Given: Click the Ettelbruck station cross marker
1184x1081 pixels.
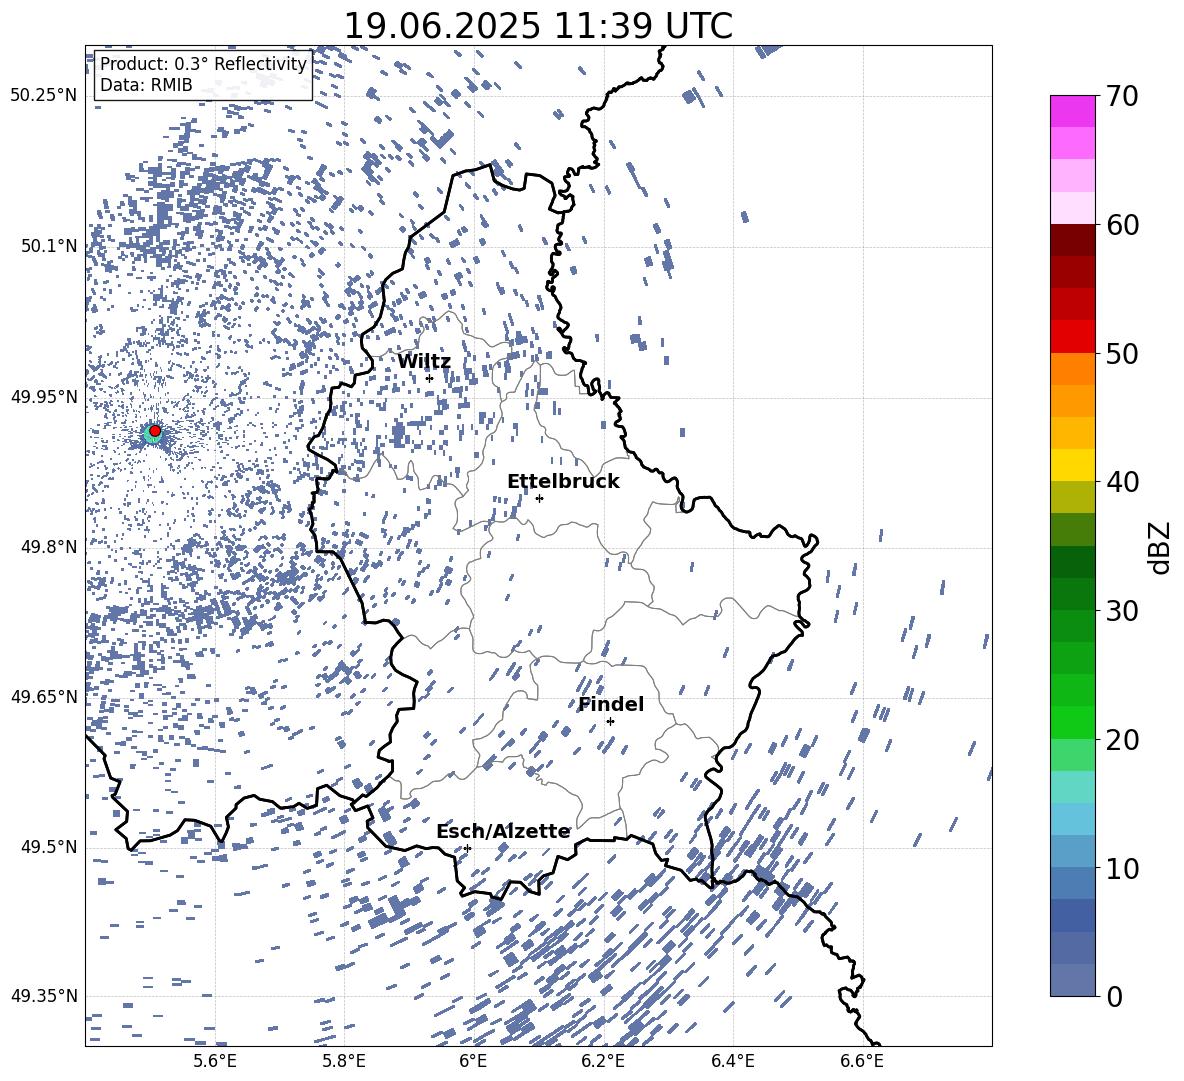Looking at the screenshot, I should [539, 498].
